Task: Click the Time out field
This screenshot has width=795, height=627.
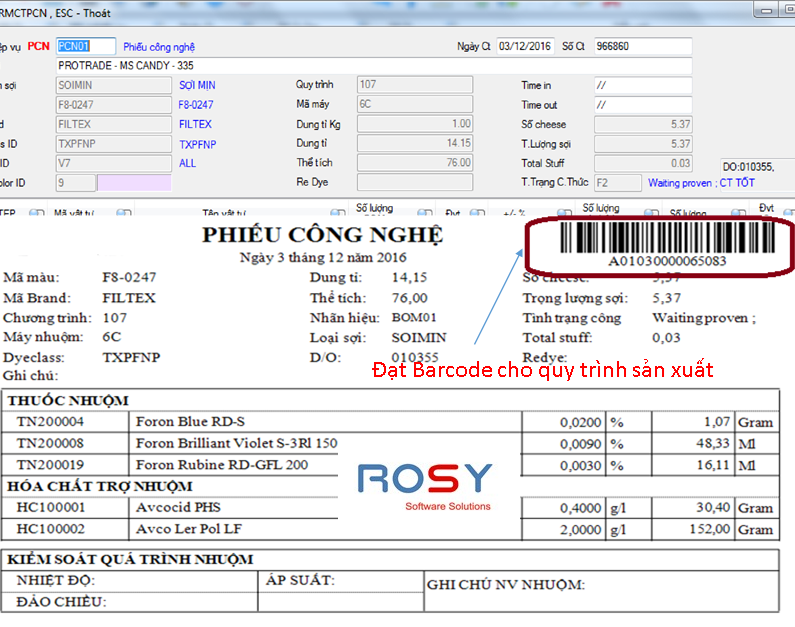Action: click(642, 105)
